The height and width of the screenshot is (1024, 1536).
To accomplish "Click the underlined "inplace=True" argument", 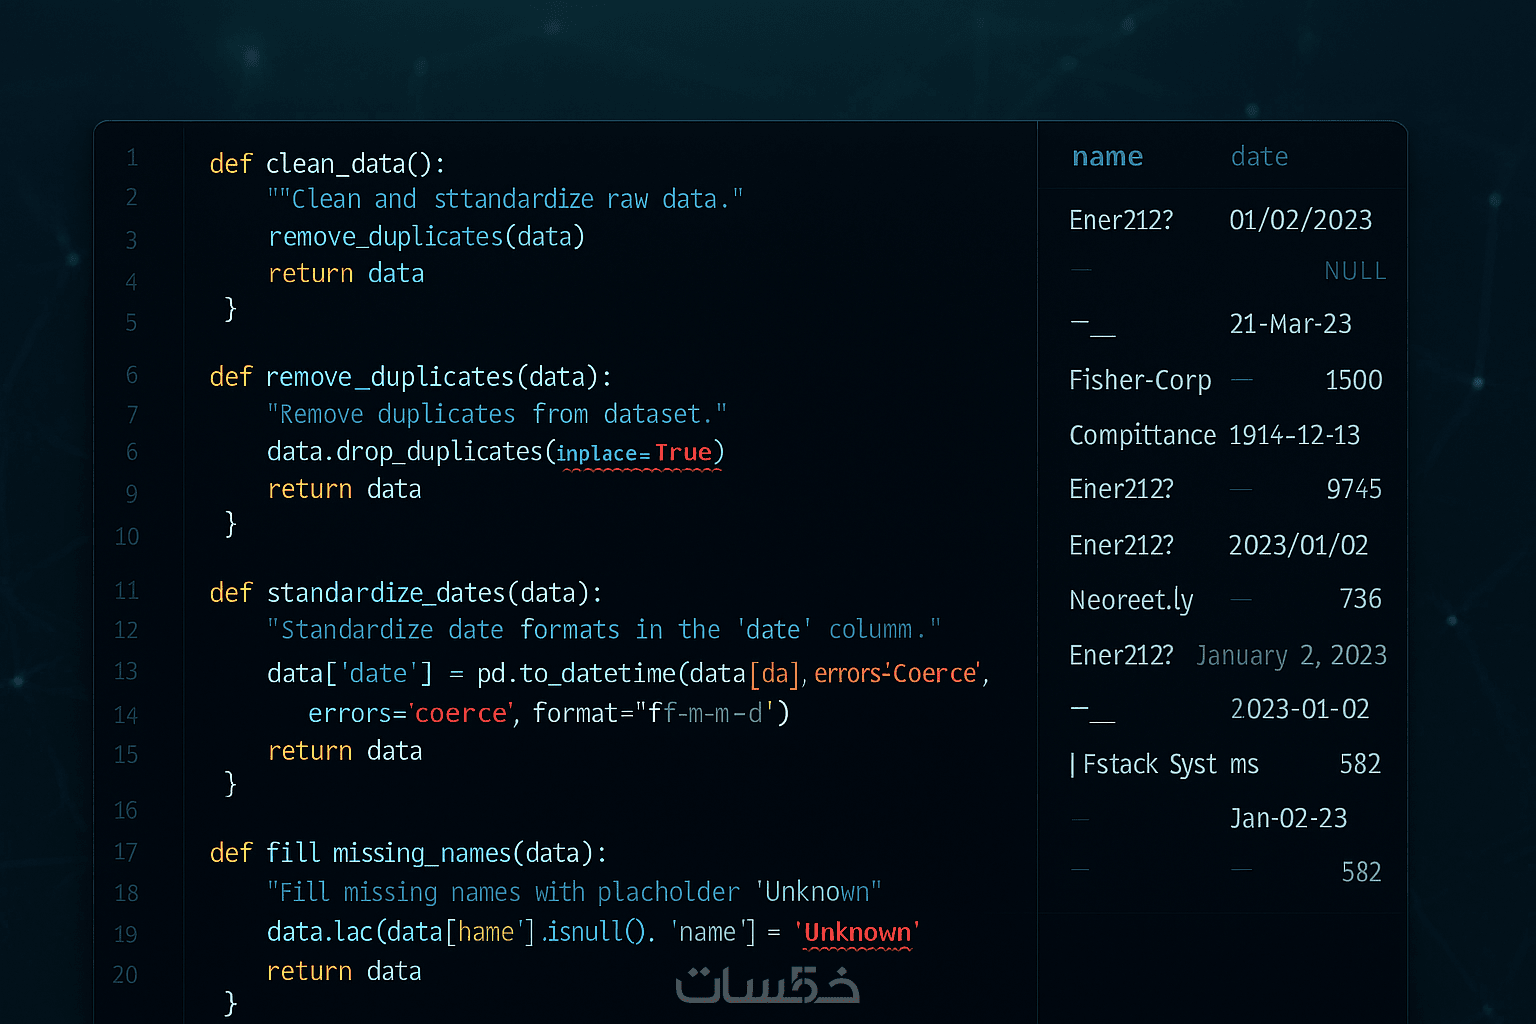I will click(x=640, y=453).
